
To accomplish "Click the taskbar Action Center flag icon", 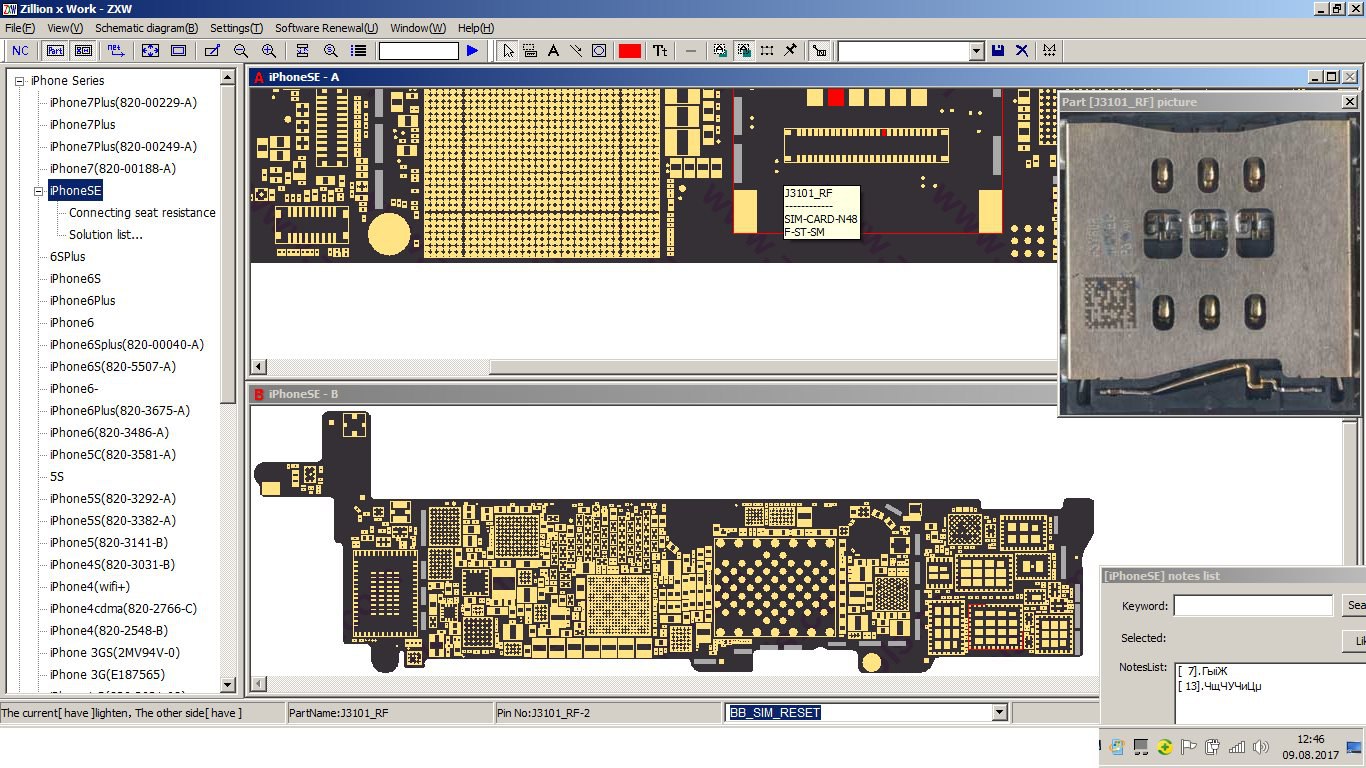I will [1189, 747].
